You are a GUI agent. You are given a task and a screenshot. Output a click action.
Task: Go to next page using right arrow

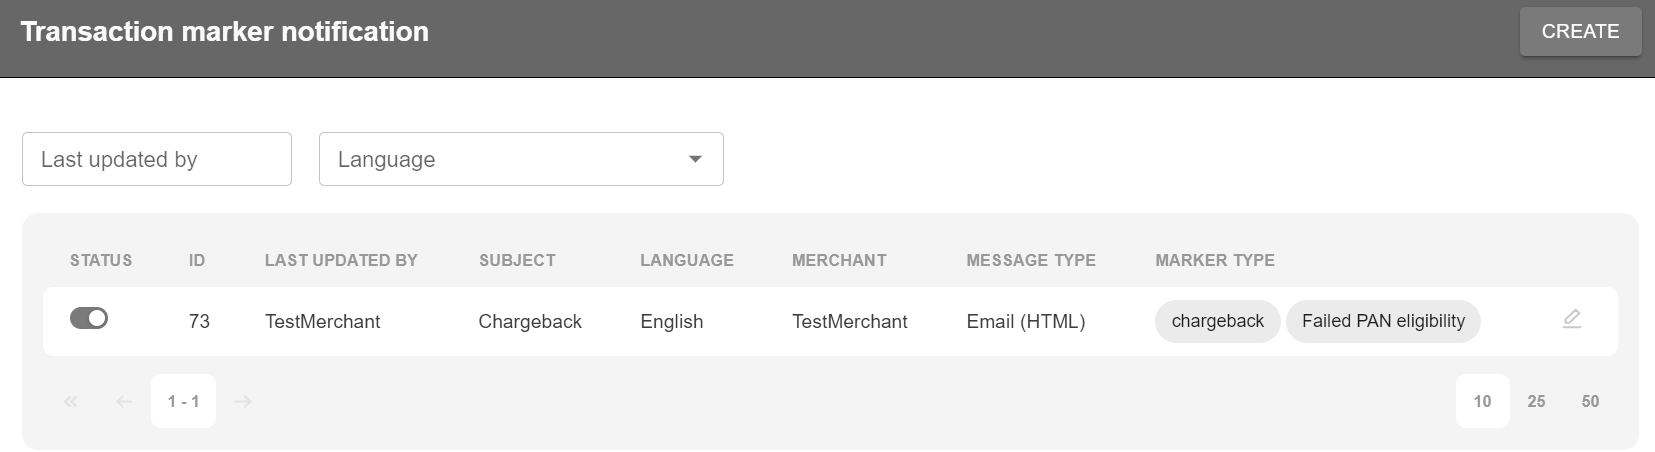(x=242, y=402)
